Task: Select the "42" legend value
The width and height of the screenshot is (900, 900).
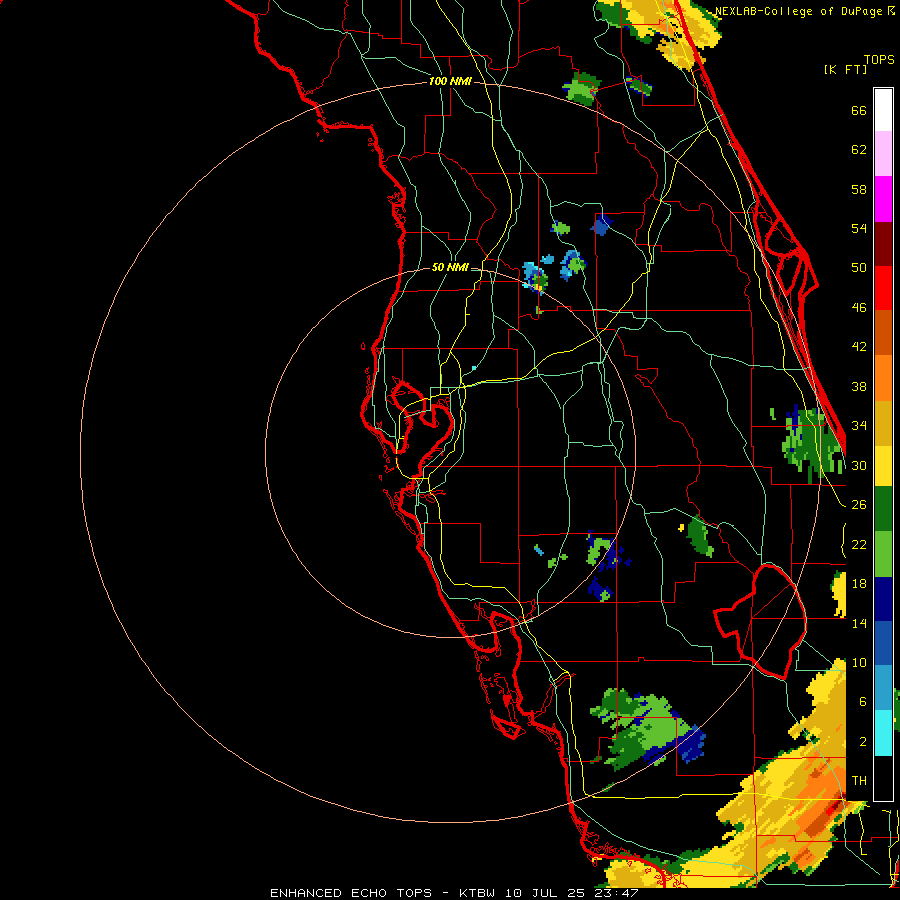Action: [x=859, y=347]
